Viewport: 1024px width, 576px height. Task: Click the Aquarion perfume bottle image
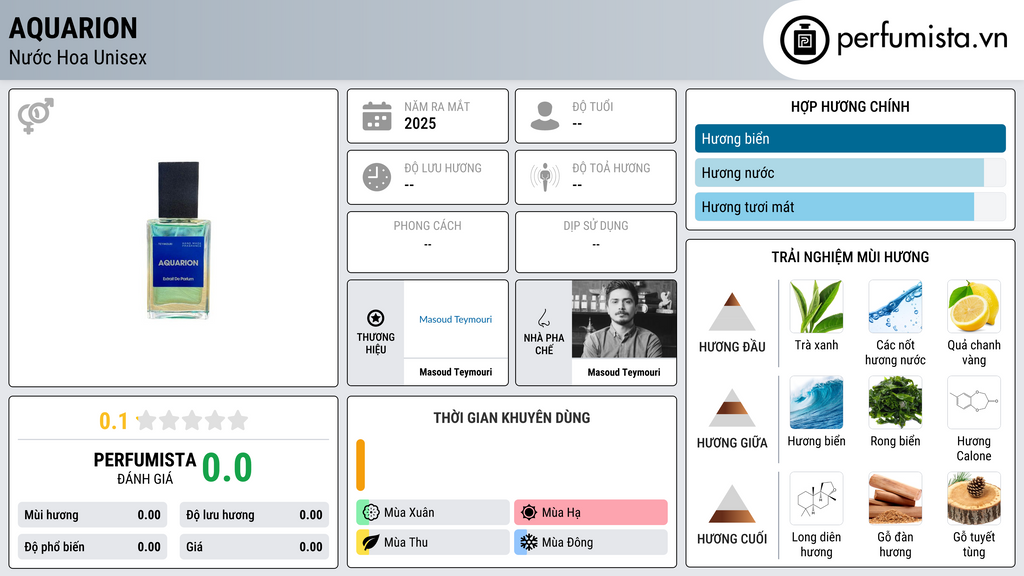point(178,240)
